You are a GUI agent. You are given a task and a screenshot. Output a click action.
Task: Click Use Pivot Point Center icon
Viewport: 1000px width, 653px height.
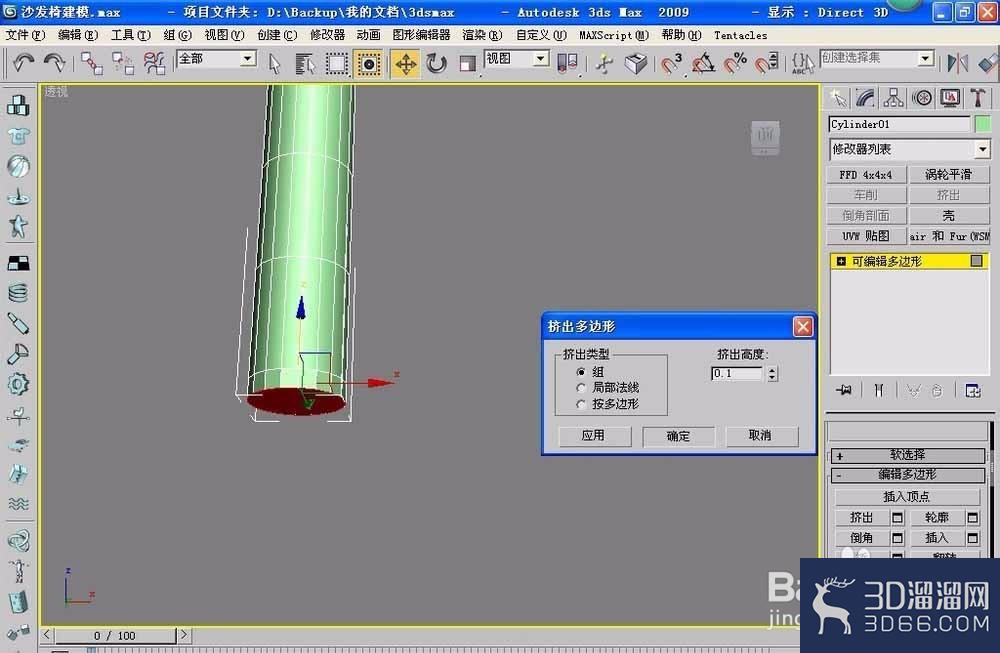point(568,64)
